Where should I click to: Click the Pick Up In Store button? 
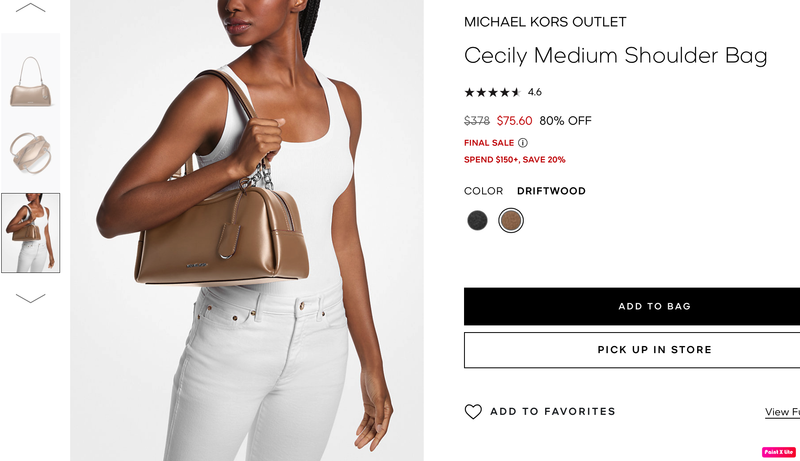coord(632,350)
